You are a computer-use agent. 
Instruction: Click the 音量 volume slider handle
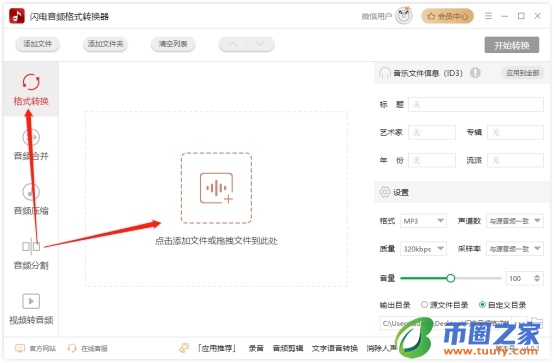(x=450, y=278)
